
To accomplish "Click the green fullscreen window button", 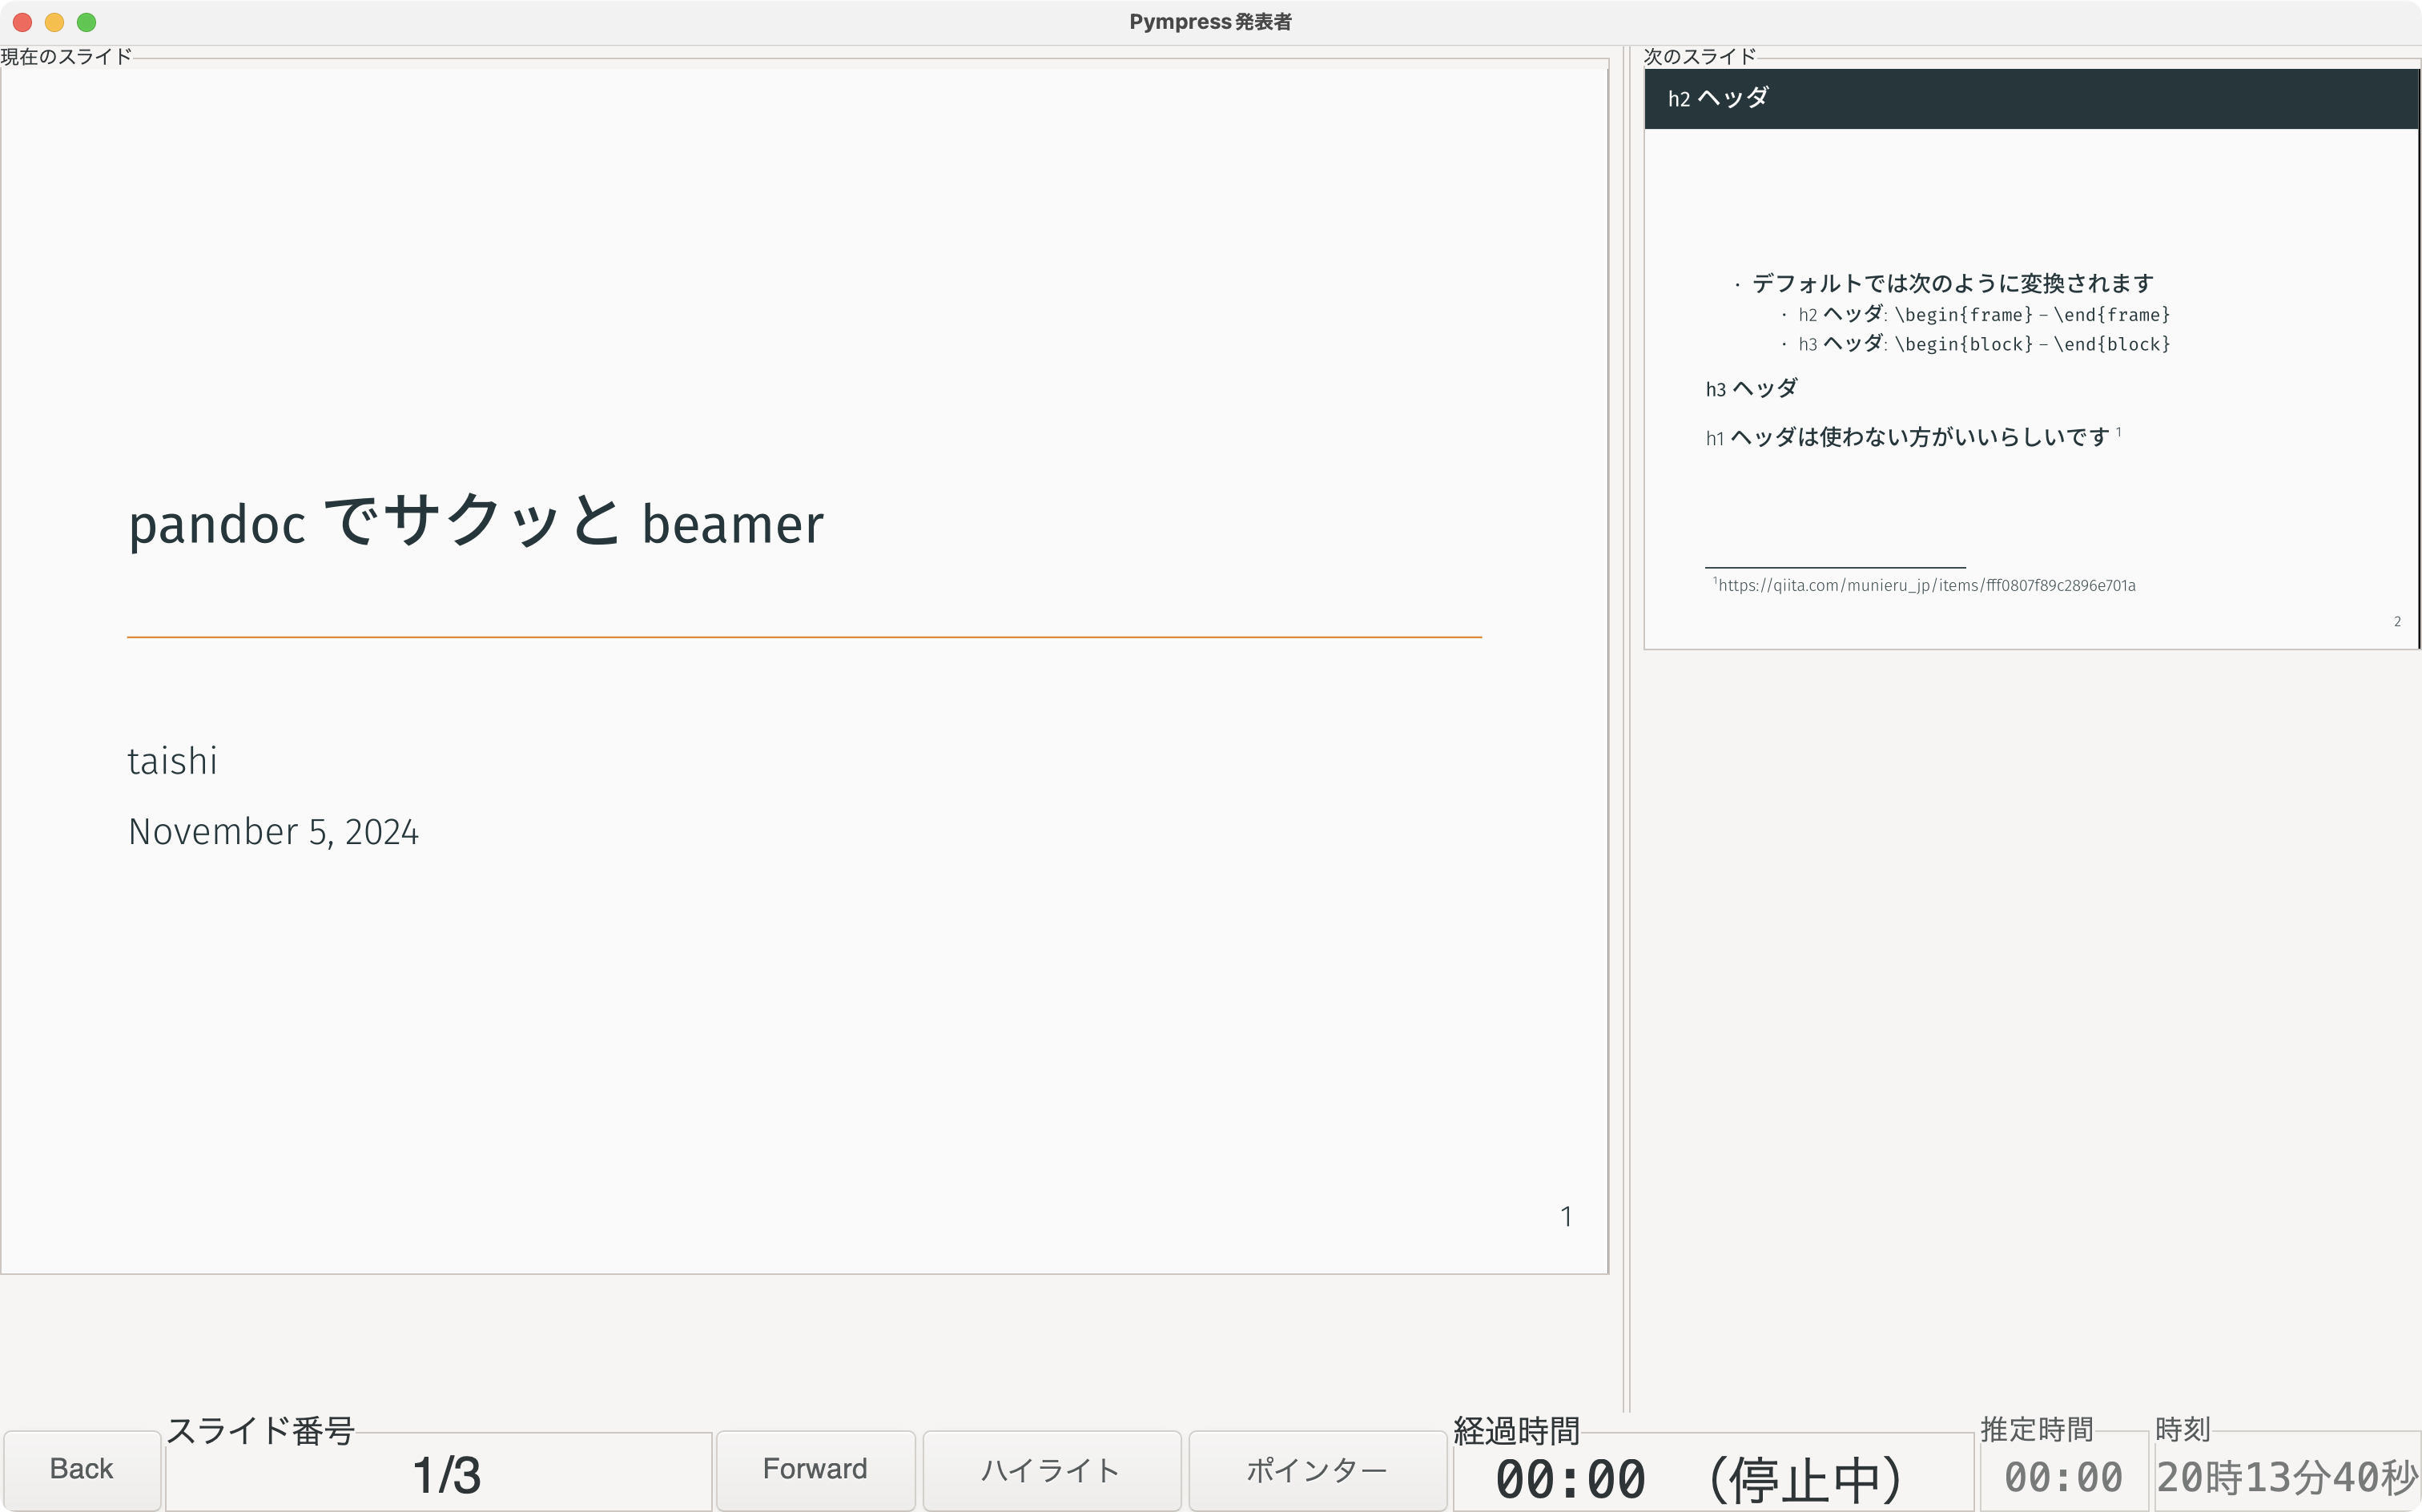I will [87, 22].
